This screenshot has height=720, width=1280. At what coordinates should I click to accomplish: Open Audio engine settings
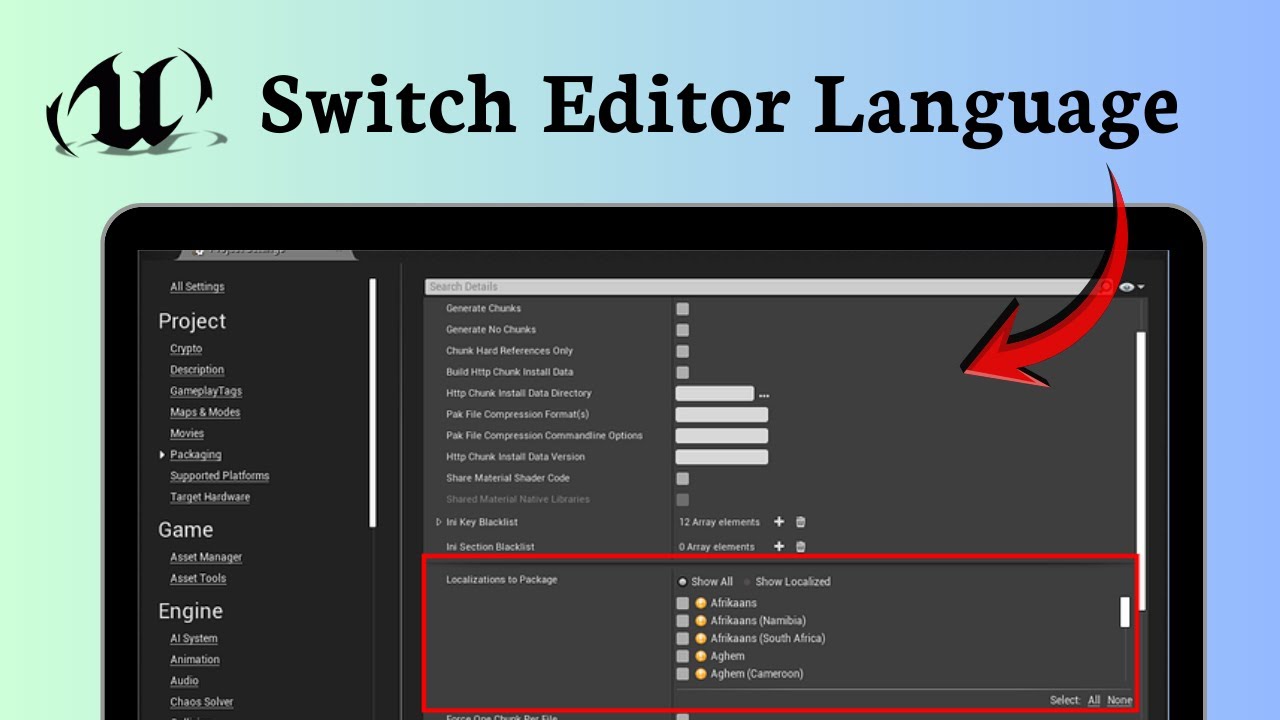point(184,681)
